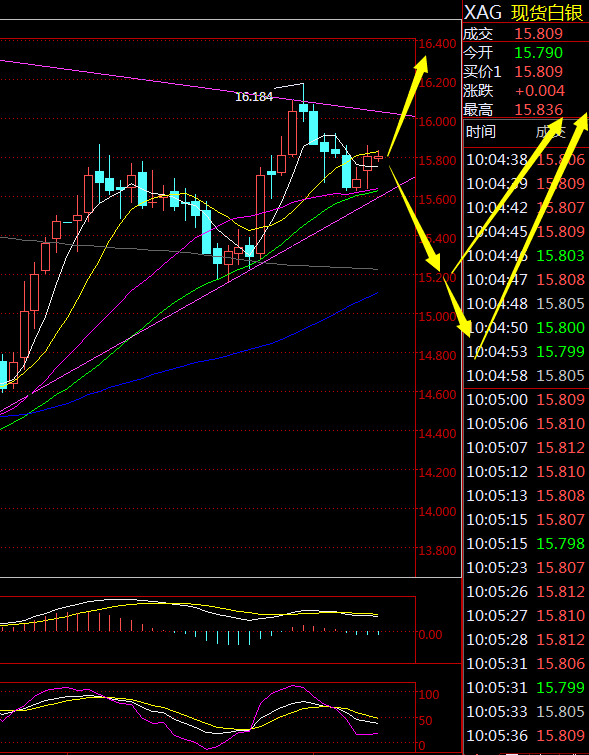Click the 15.600 price axis label
Viewport: 589px width, 755px height.
click(x=437, y=199)
